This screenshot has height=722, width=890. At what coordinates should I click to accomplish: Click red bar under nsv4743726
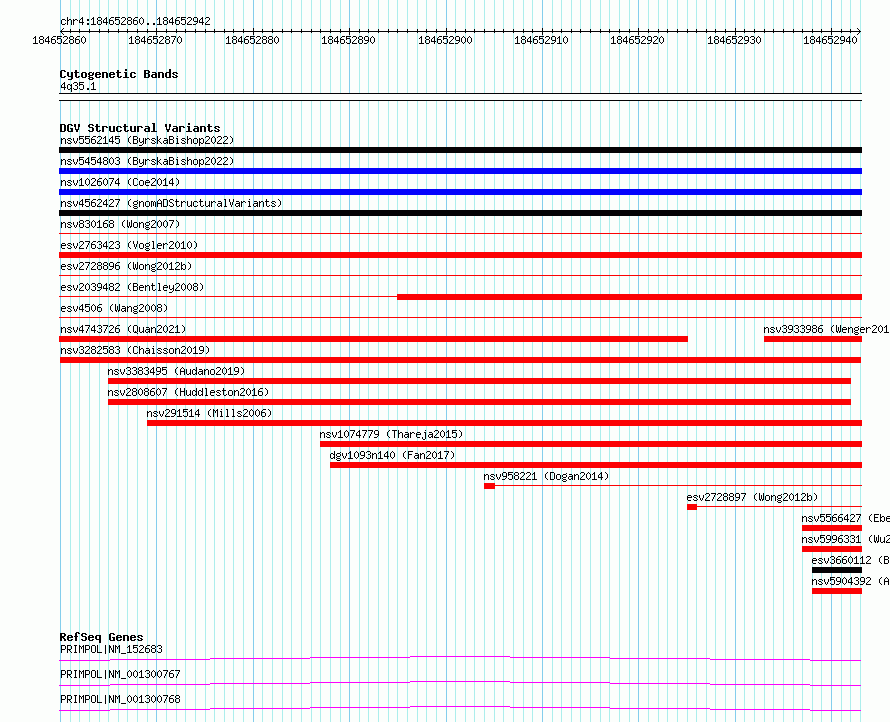[373, 339]
